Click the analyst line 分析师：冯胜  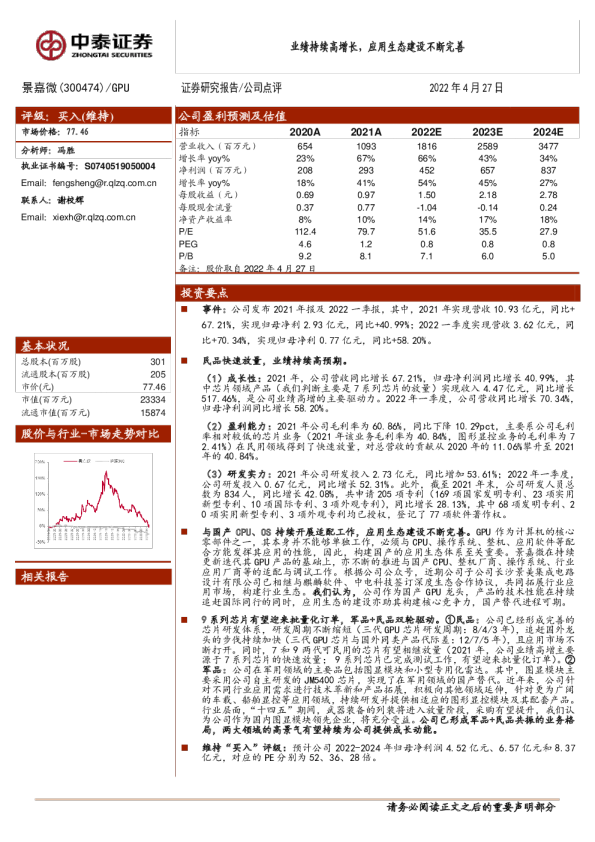(x=48, y=150)
